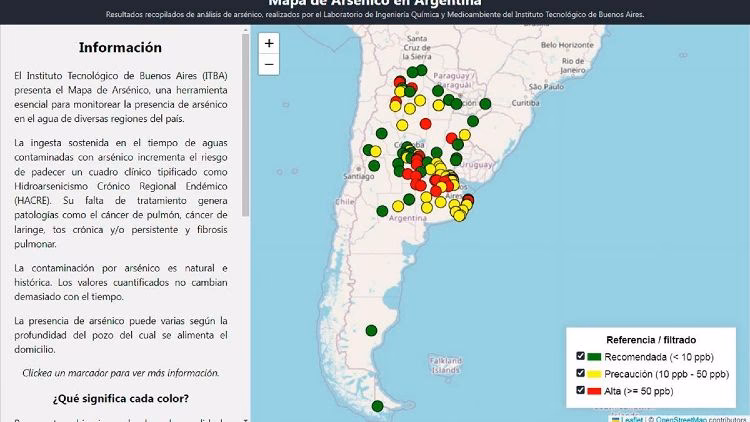Uncheck the Recomendada (< 10 ppb) filter
This screenshot has width=750, height=422.
[x=580, y=356]
